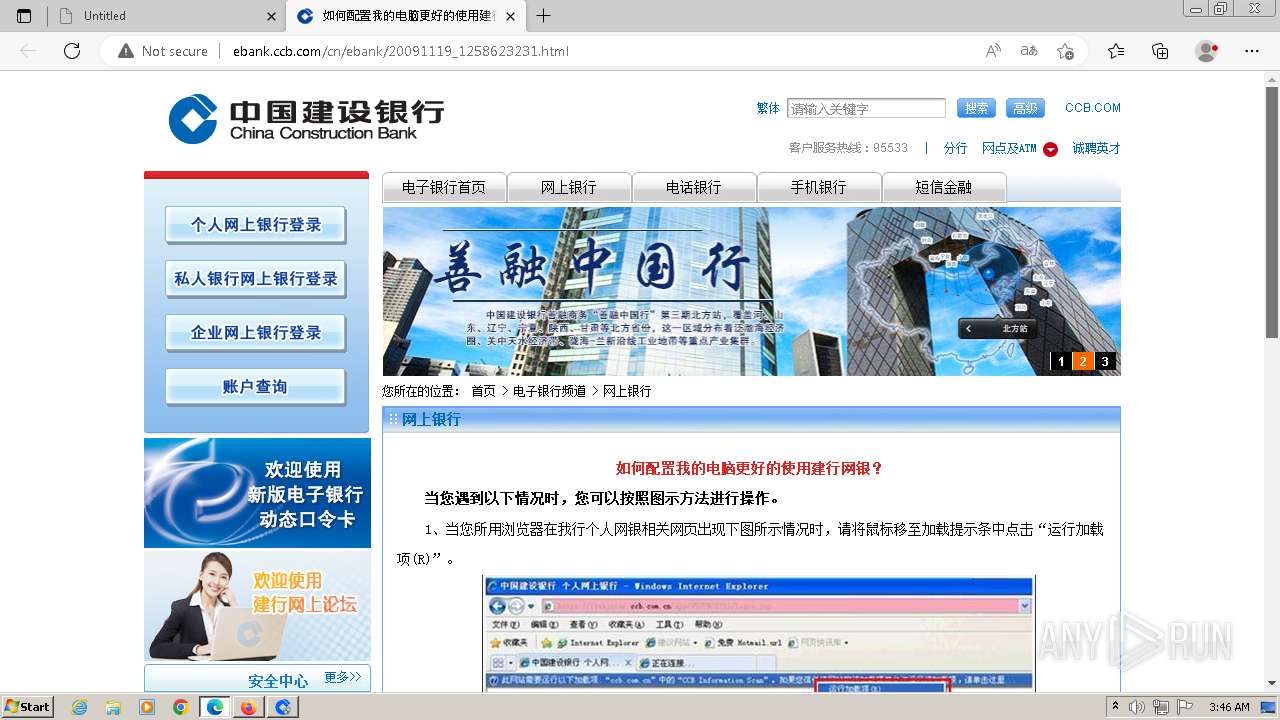Click the keyword search input field
The image size is (1280, 720).
(866, 108)
